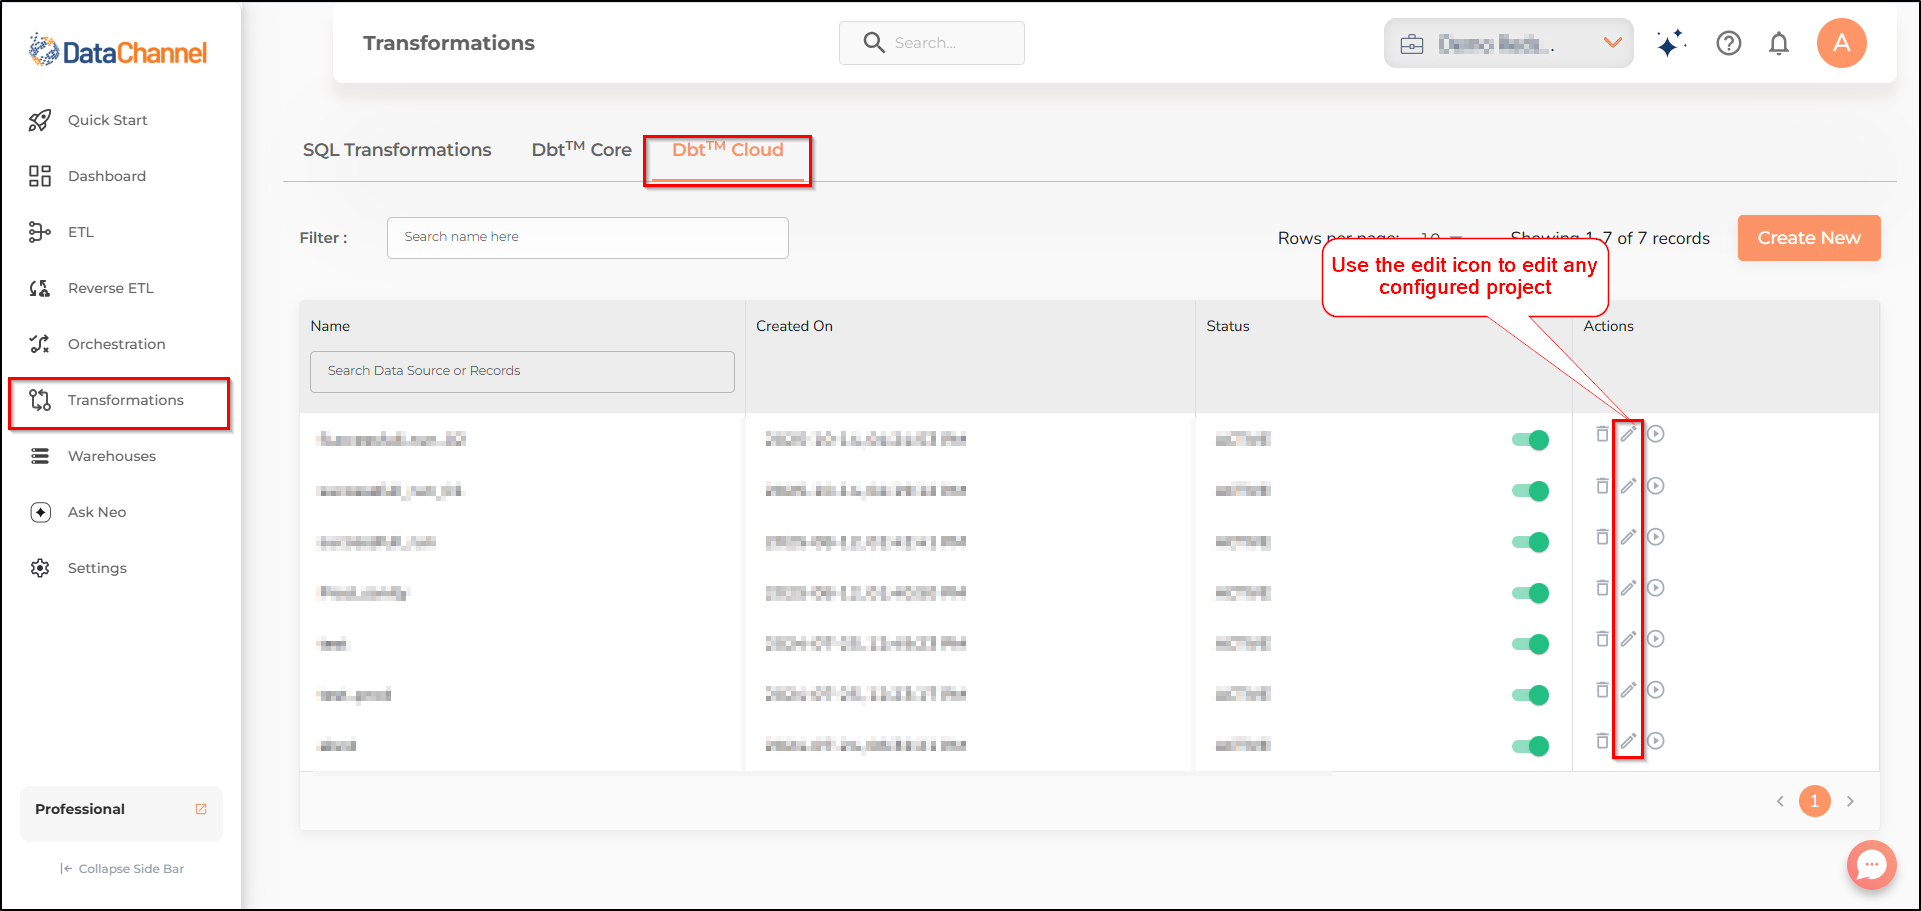This screenshot has width=1921, height=911.
Task: Click the DataChannel logo
Action: [118, 50]
